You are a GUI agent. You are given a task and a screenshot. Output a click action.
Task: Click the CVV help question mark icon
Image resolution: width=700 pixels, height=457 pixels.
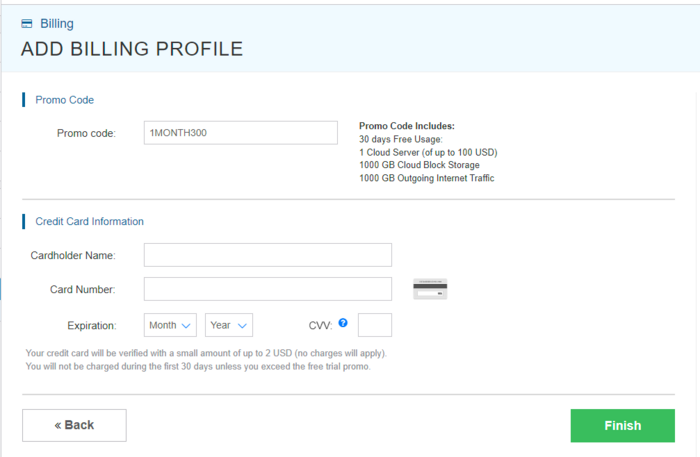[343, 323]
